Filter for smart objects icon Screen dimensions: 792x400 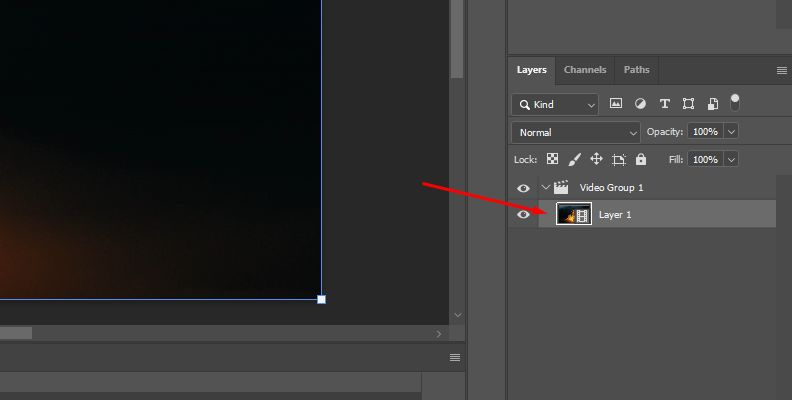[713, 104]
